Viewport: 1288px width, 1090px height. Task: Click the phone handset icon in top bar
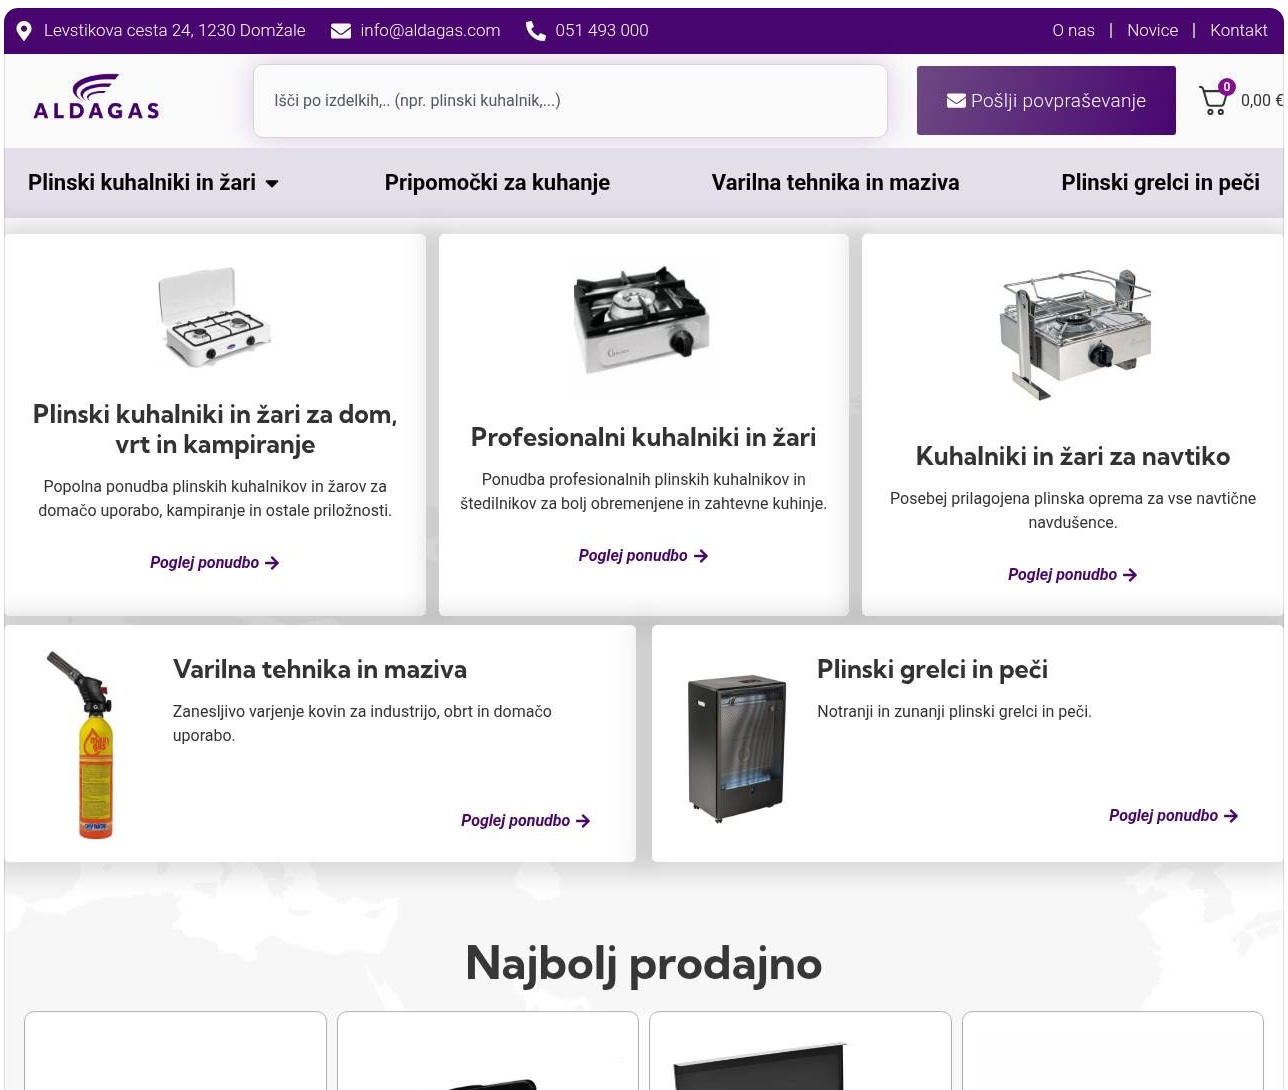tap(536, 31)
